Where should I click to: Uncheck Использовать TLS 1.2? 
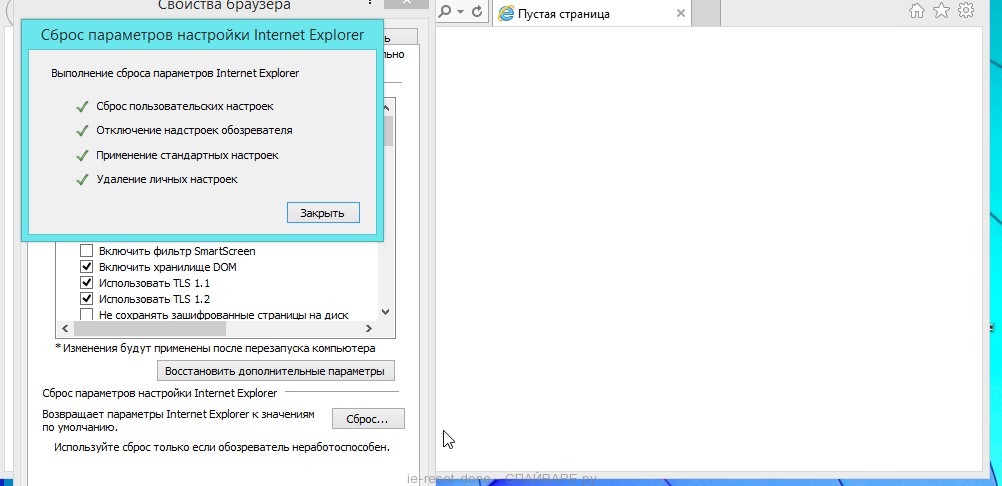click(86, 299)
